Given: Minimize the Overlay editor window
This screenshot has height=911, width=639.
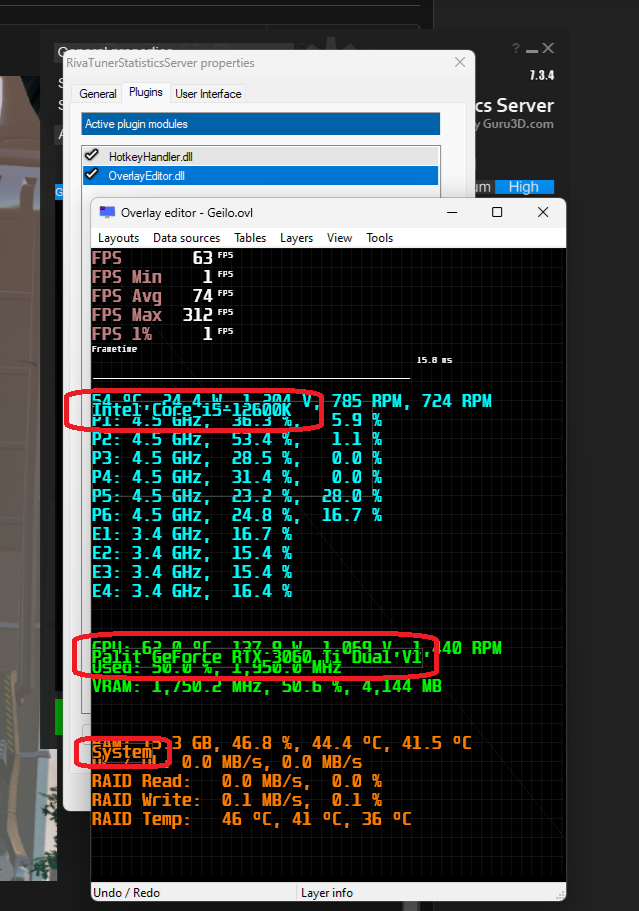Looking at the screenshot, I should click(x=452, y=212).
